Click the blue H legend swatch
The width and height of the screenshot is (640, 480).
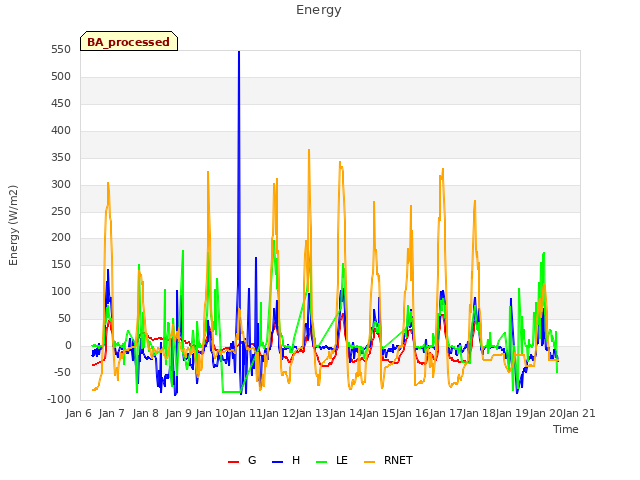click(x=277, y=462)
